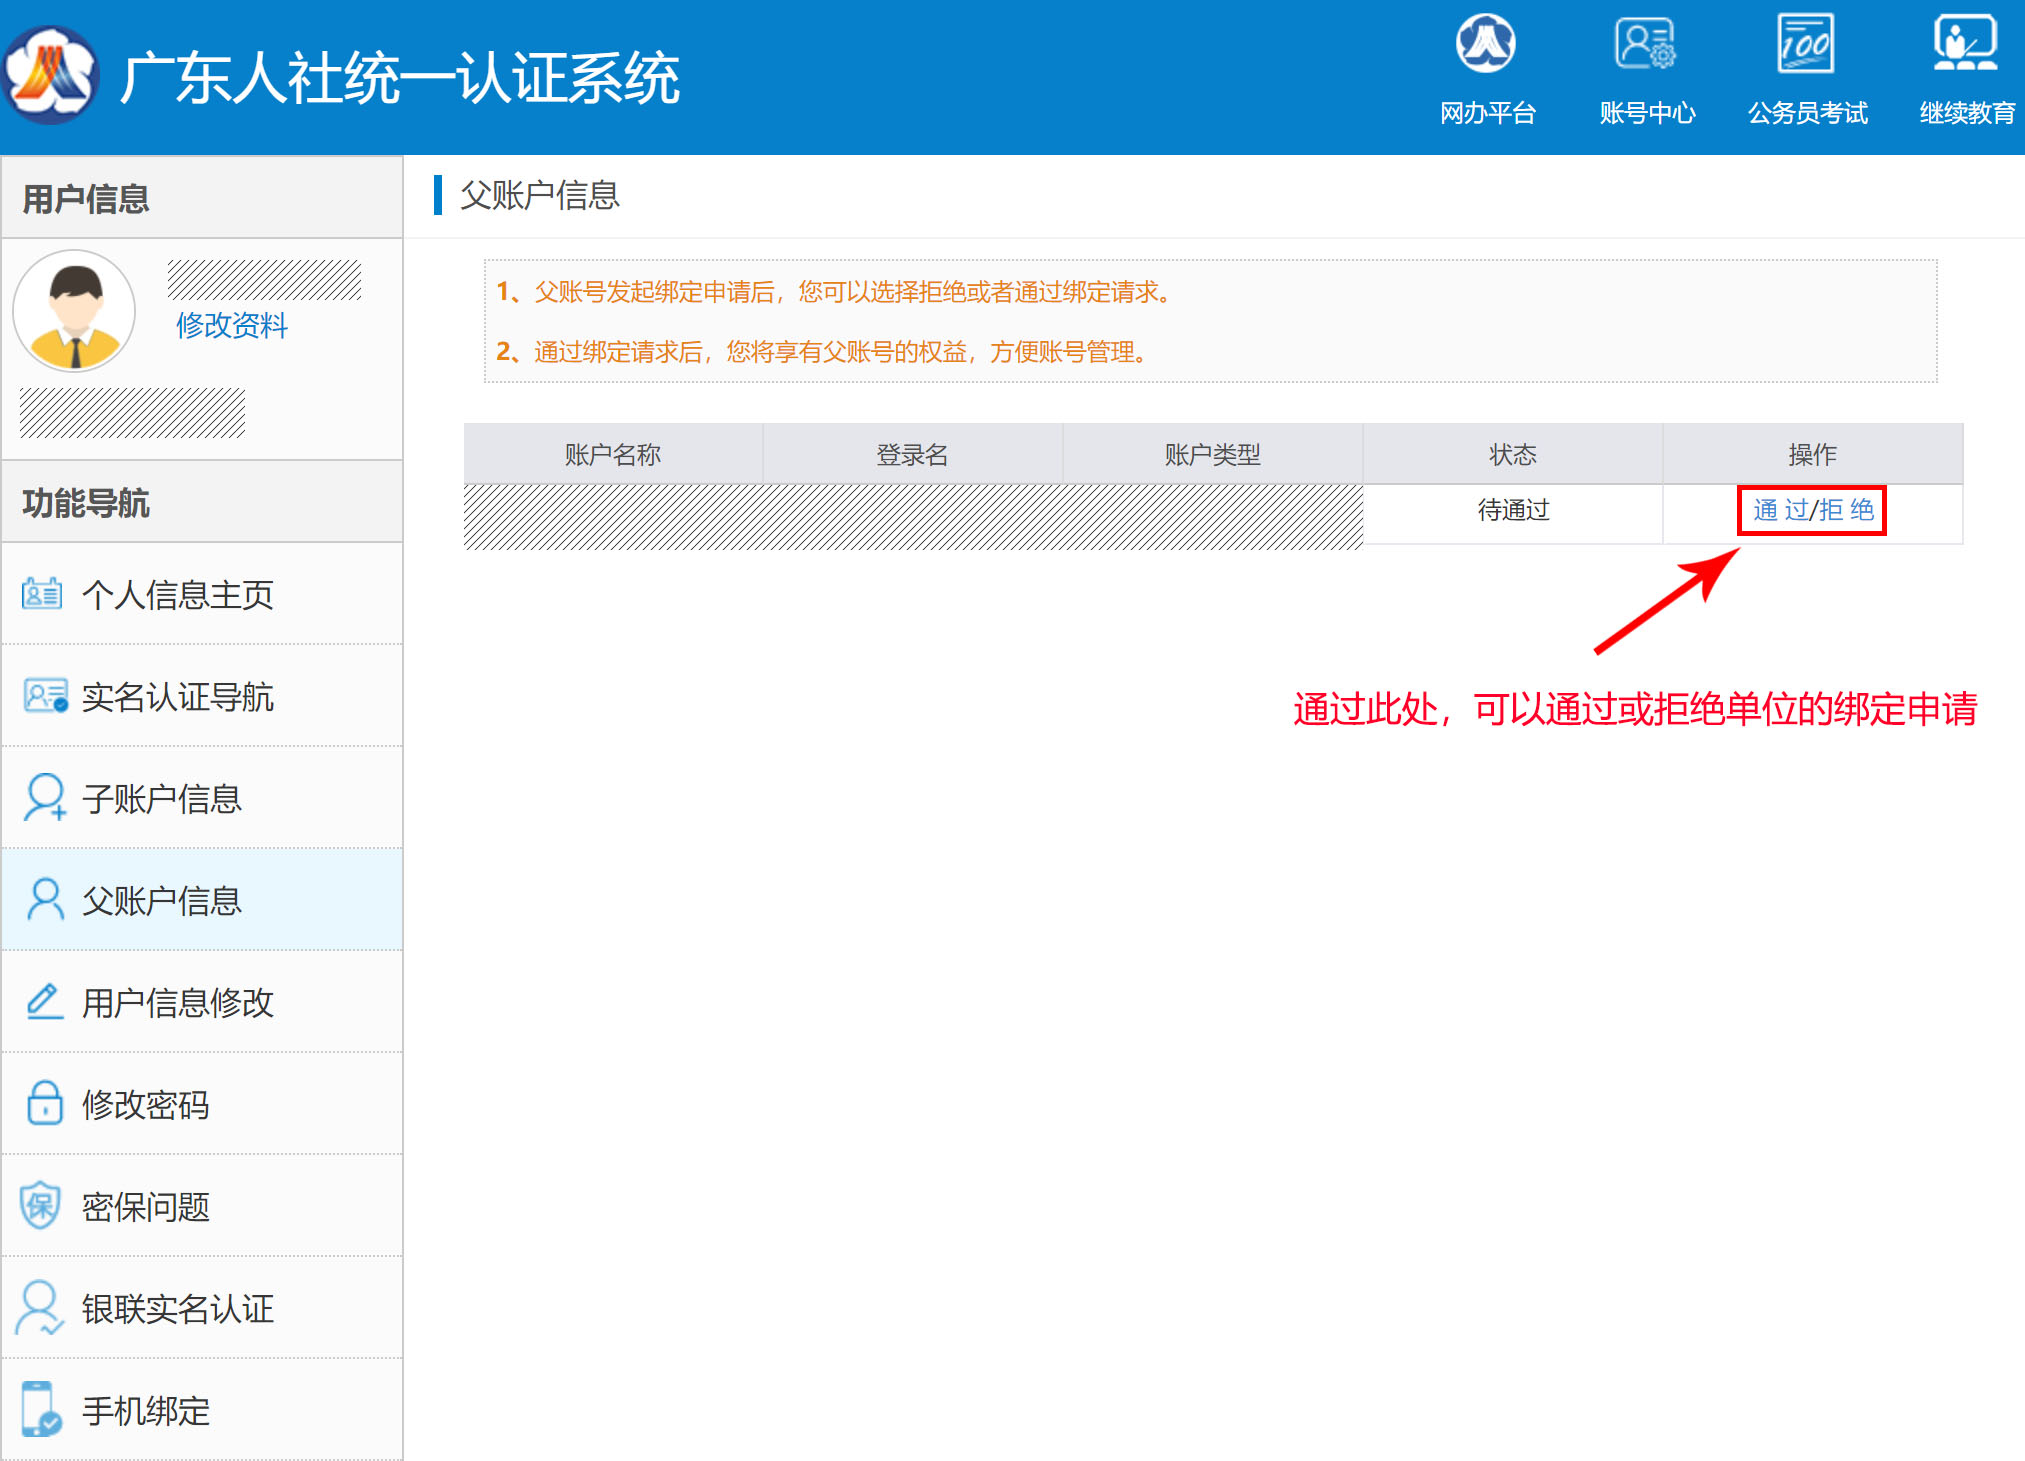Click the 修改资料 link

[232, 326]
